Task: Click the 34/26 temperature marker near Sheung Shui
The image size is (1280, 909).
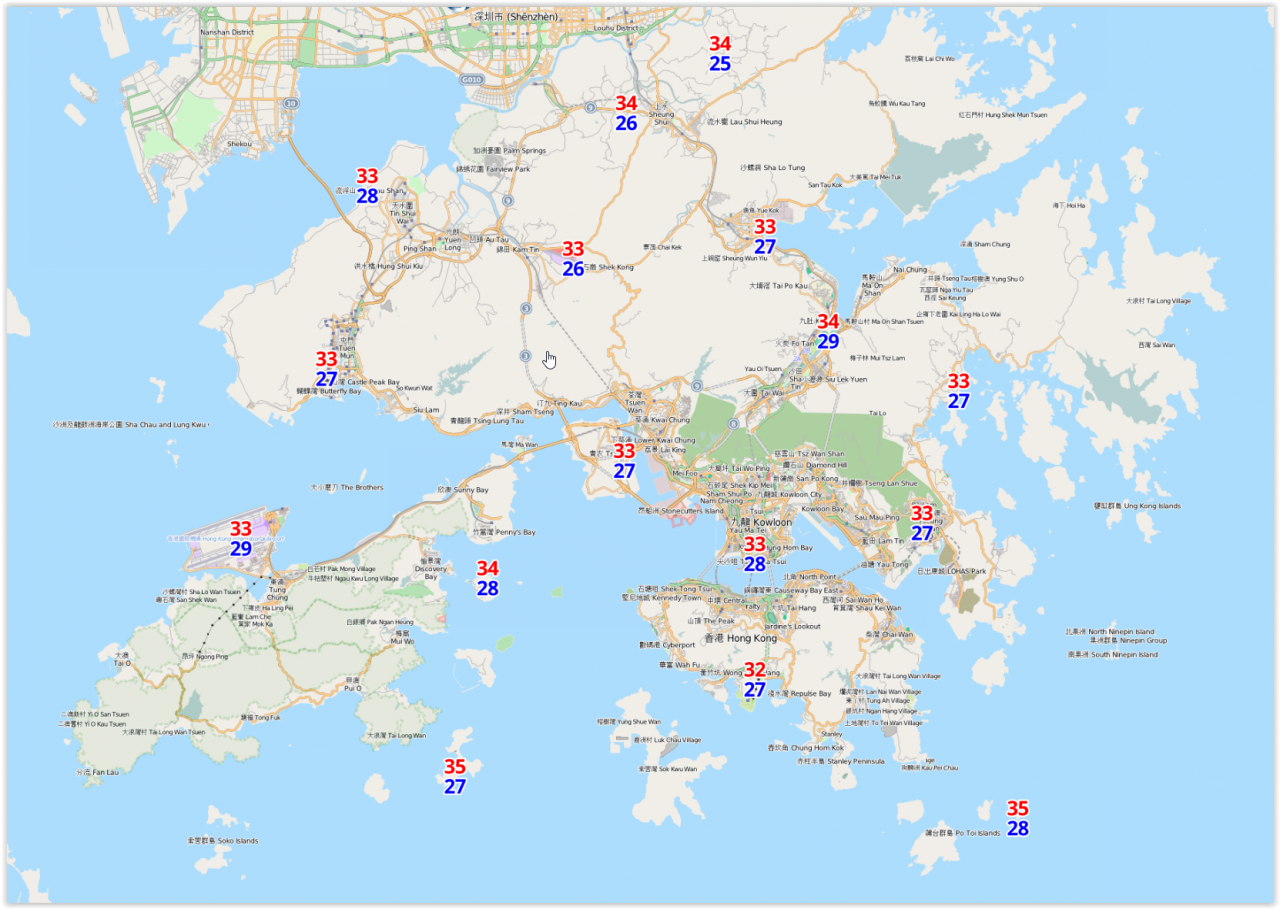Action: [626, 113]
